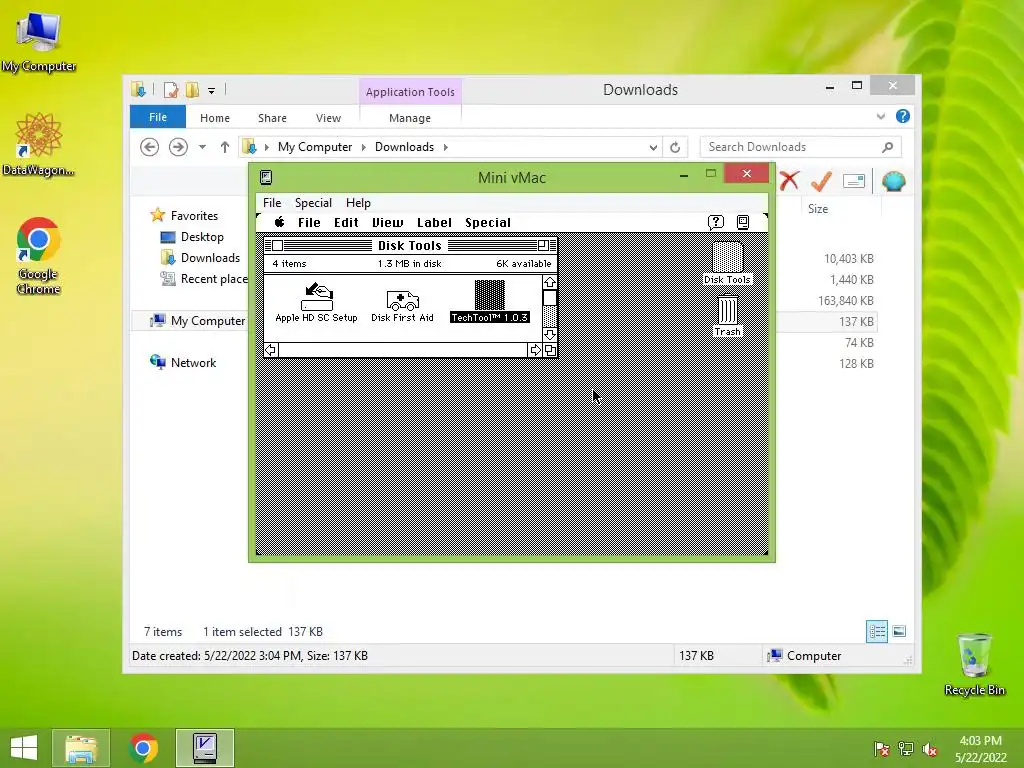Viewport: 1024px width, 768px height.
Task: Switch to the Share ribbon tab
Action: (x=272, y=118)
